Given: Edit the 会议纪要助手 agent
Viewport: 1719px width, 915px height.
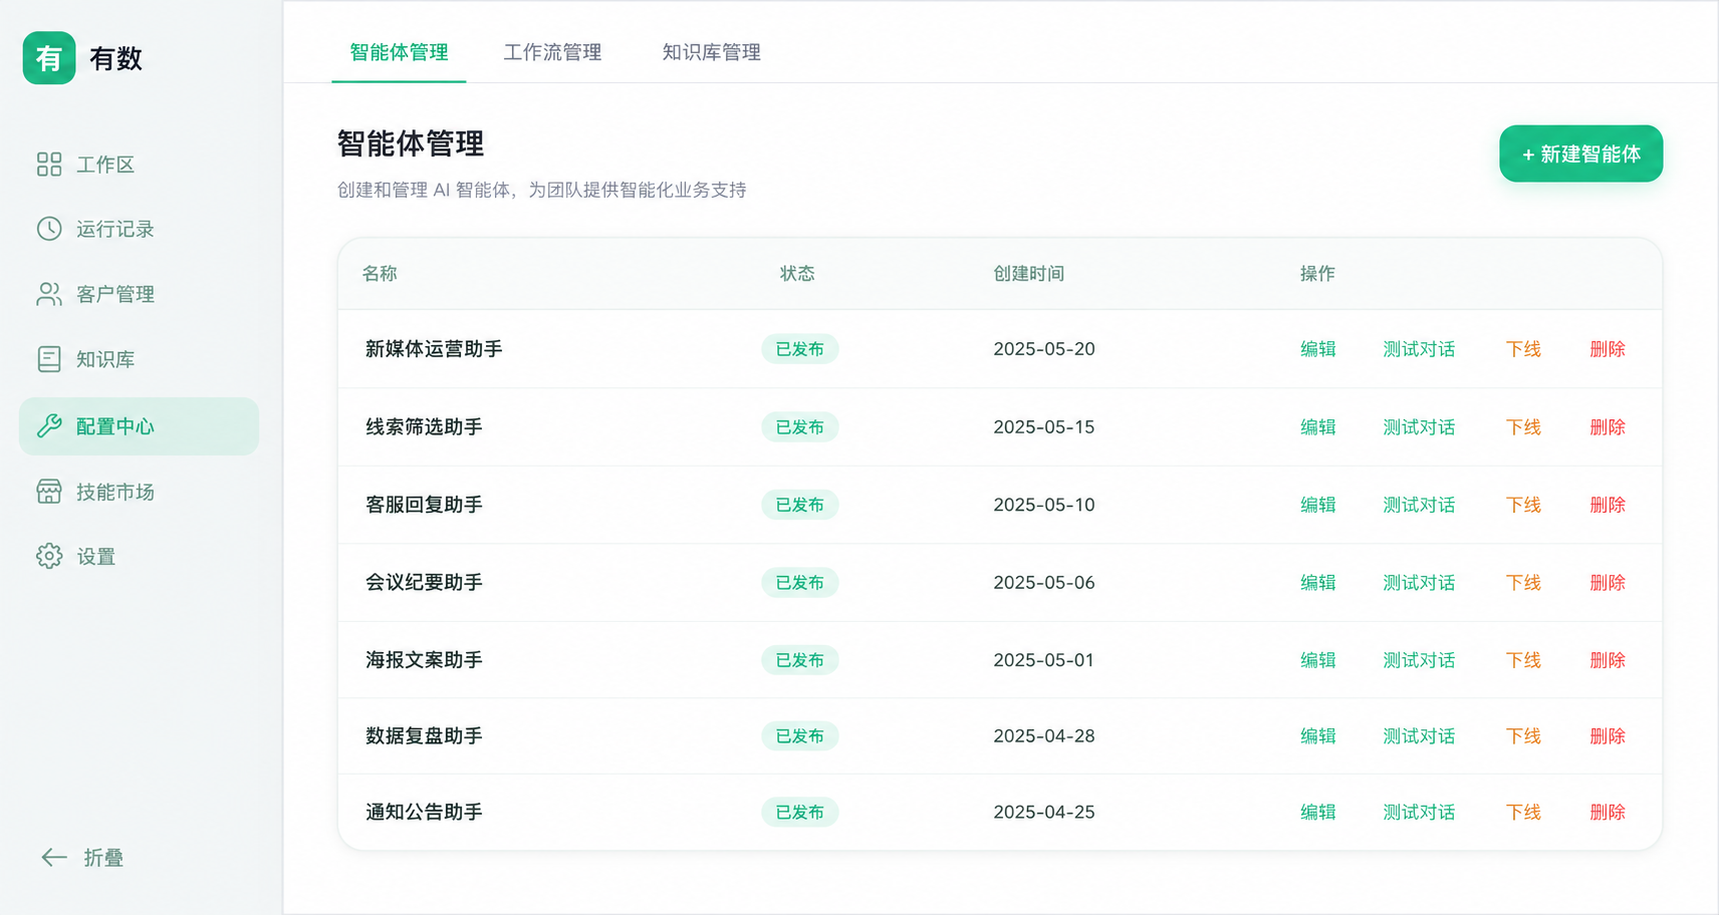Looking at the screenshot, I should pos(1318,583).
